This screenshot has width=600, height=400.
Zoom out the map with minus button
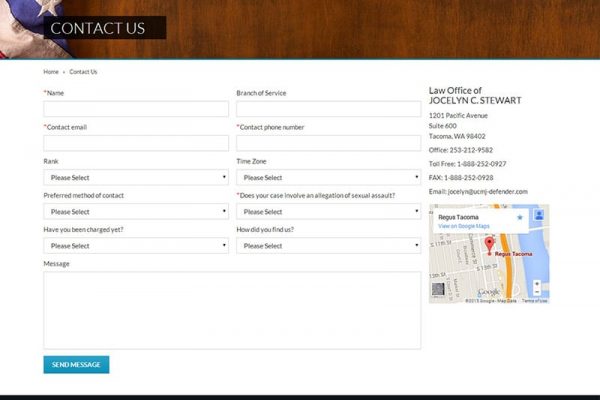[x=537, y=292]
